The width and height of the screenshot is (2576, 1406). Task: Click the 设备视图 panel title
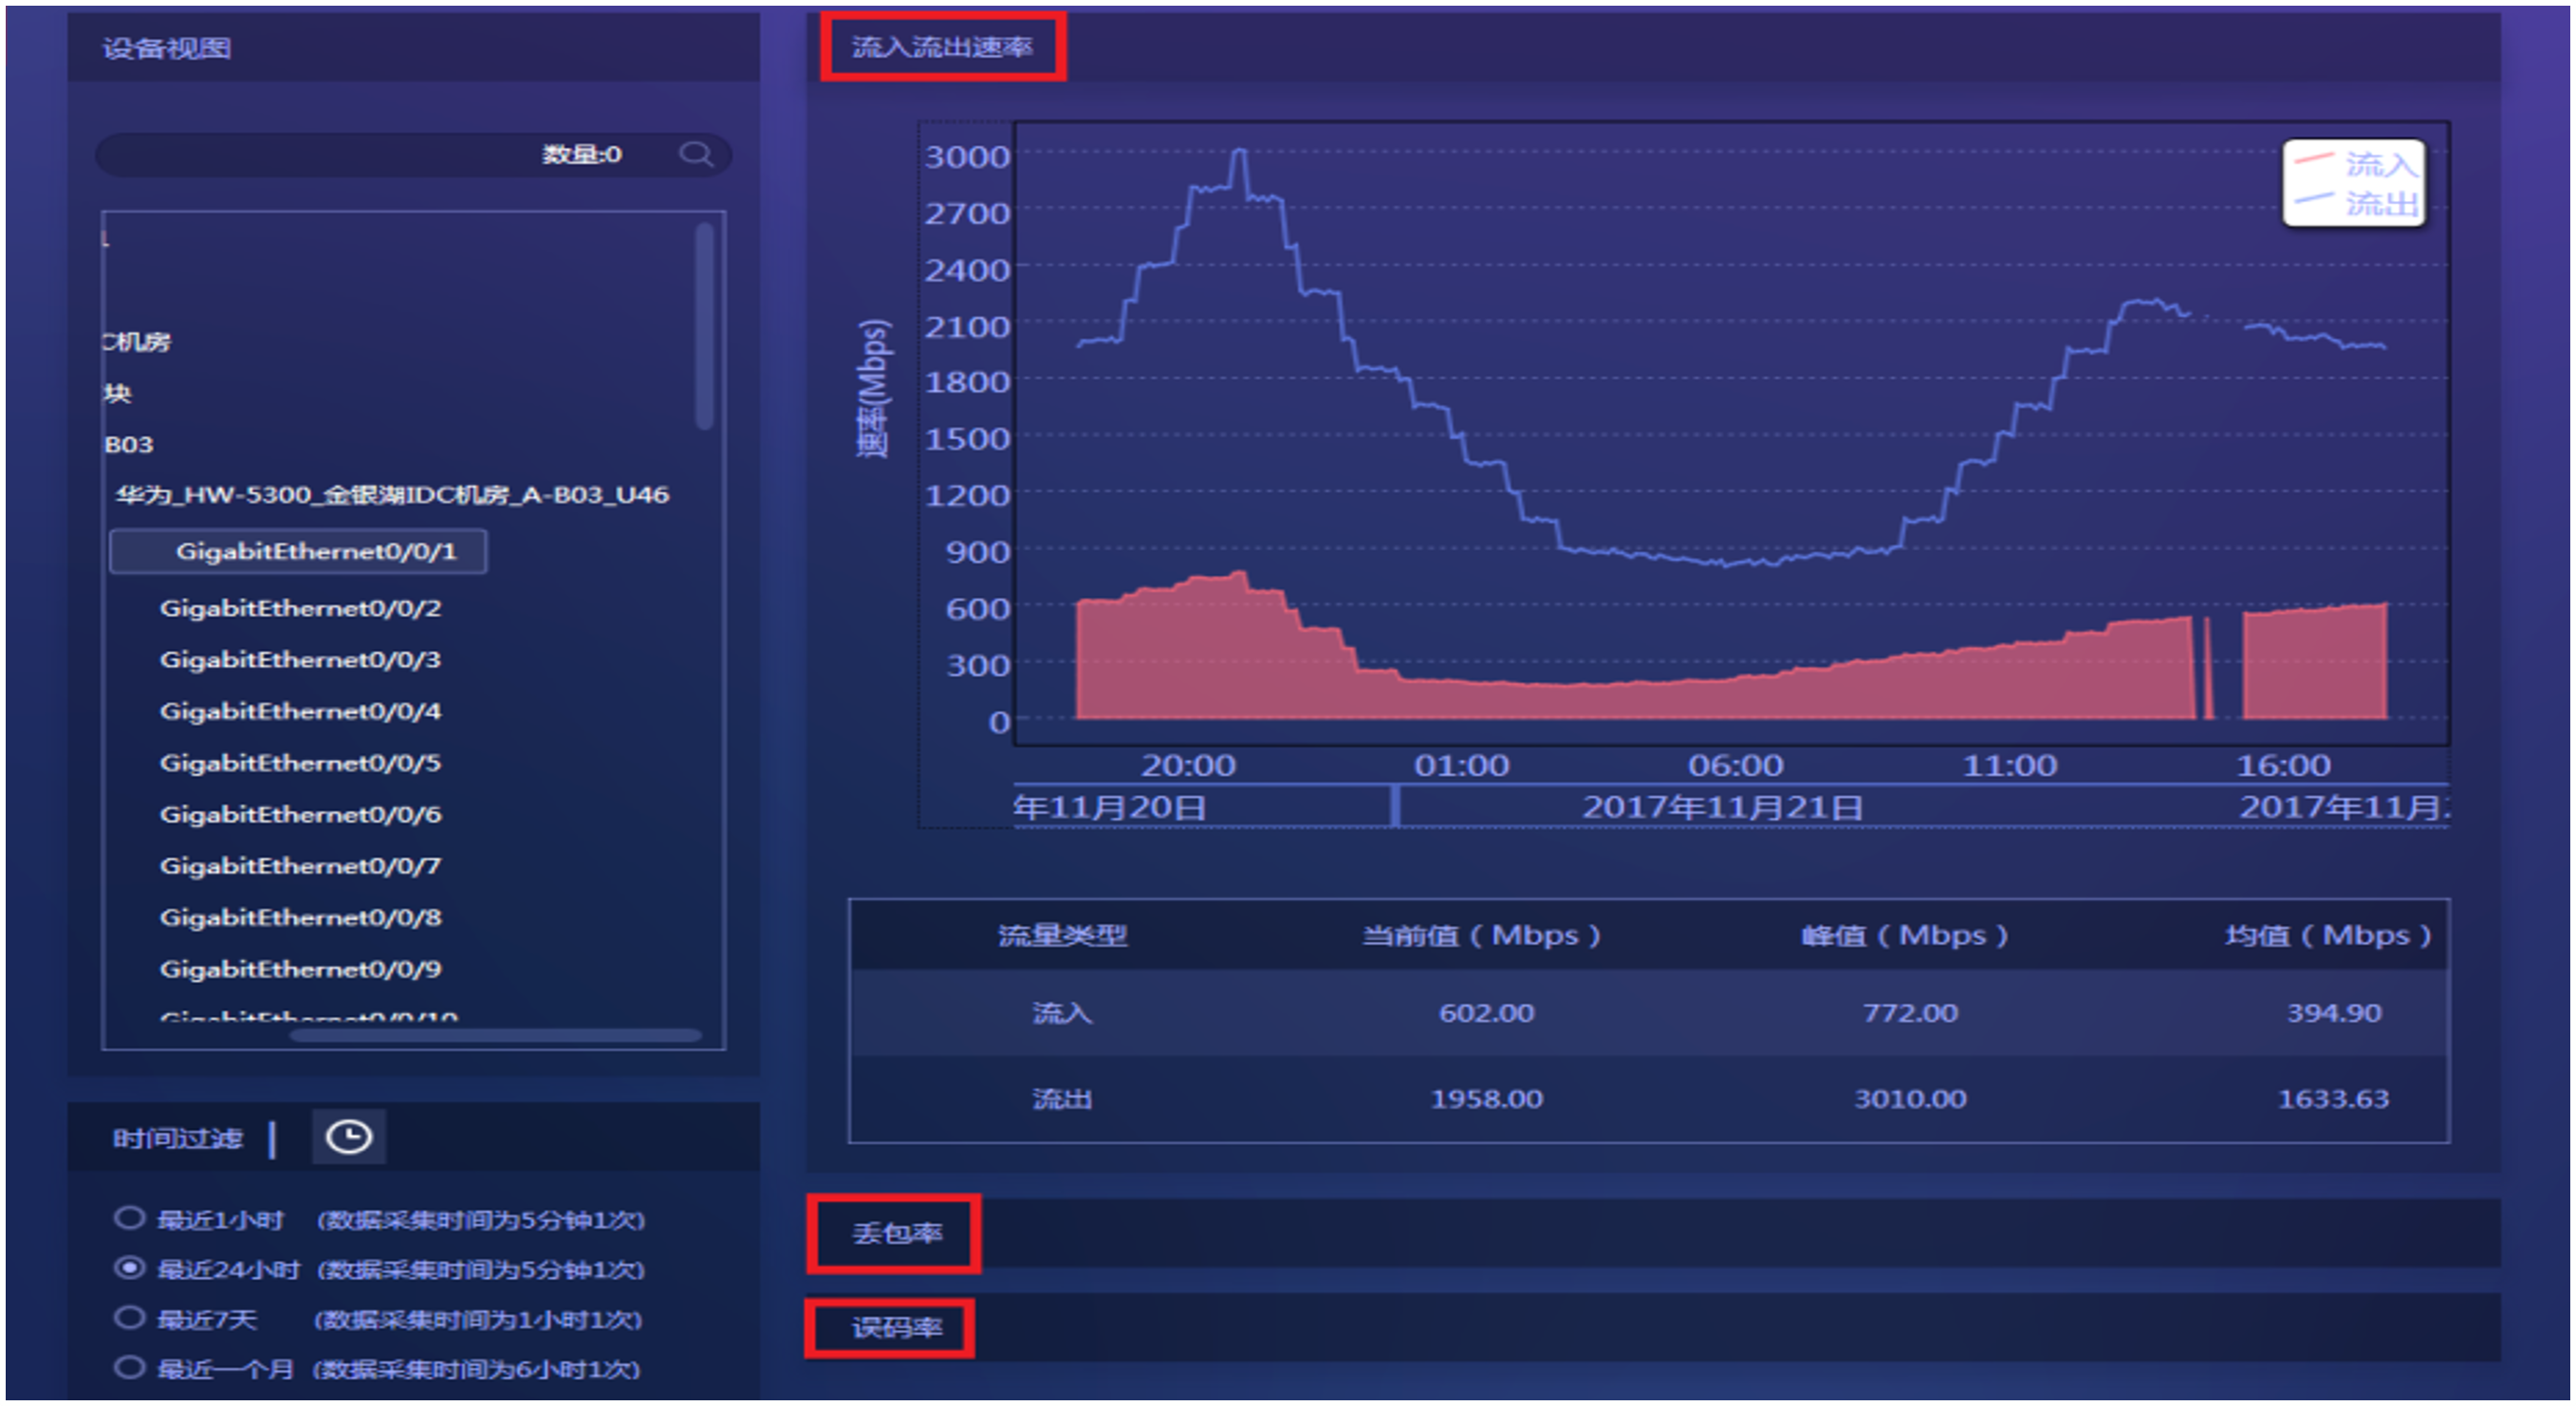click(167, 48)
